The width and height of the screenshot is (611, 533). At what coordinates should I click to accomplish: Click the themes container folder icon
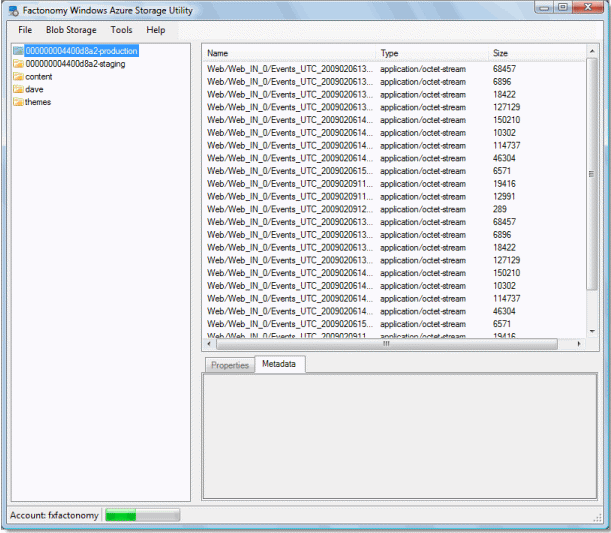tap(18, 102)
